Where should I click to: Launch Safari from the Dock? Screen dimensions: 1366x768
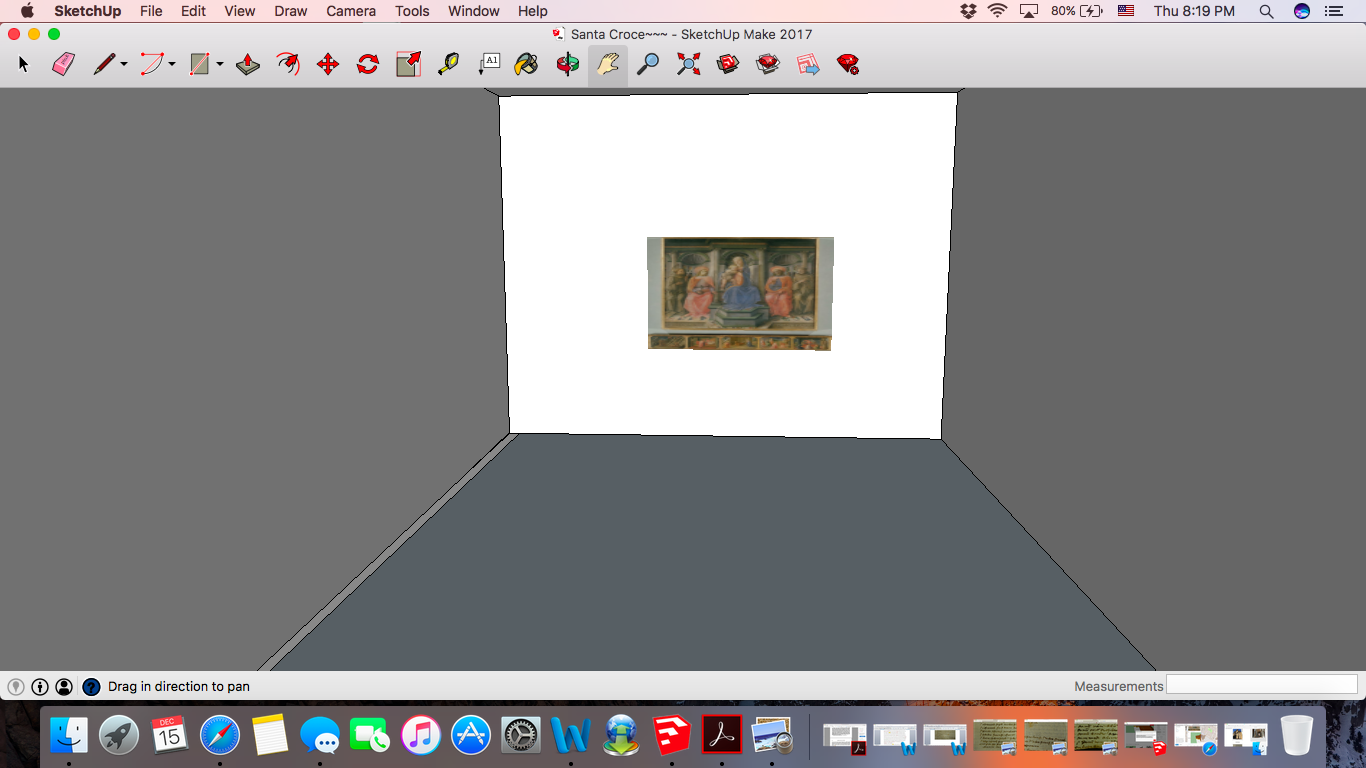pos(220,736)
